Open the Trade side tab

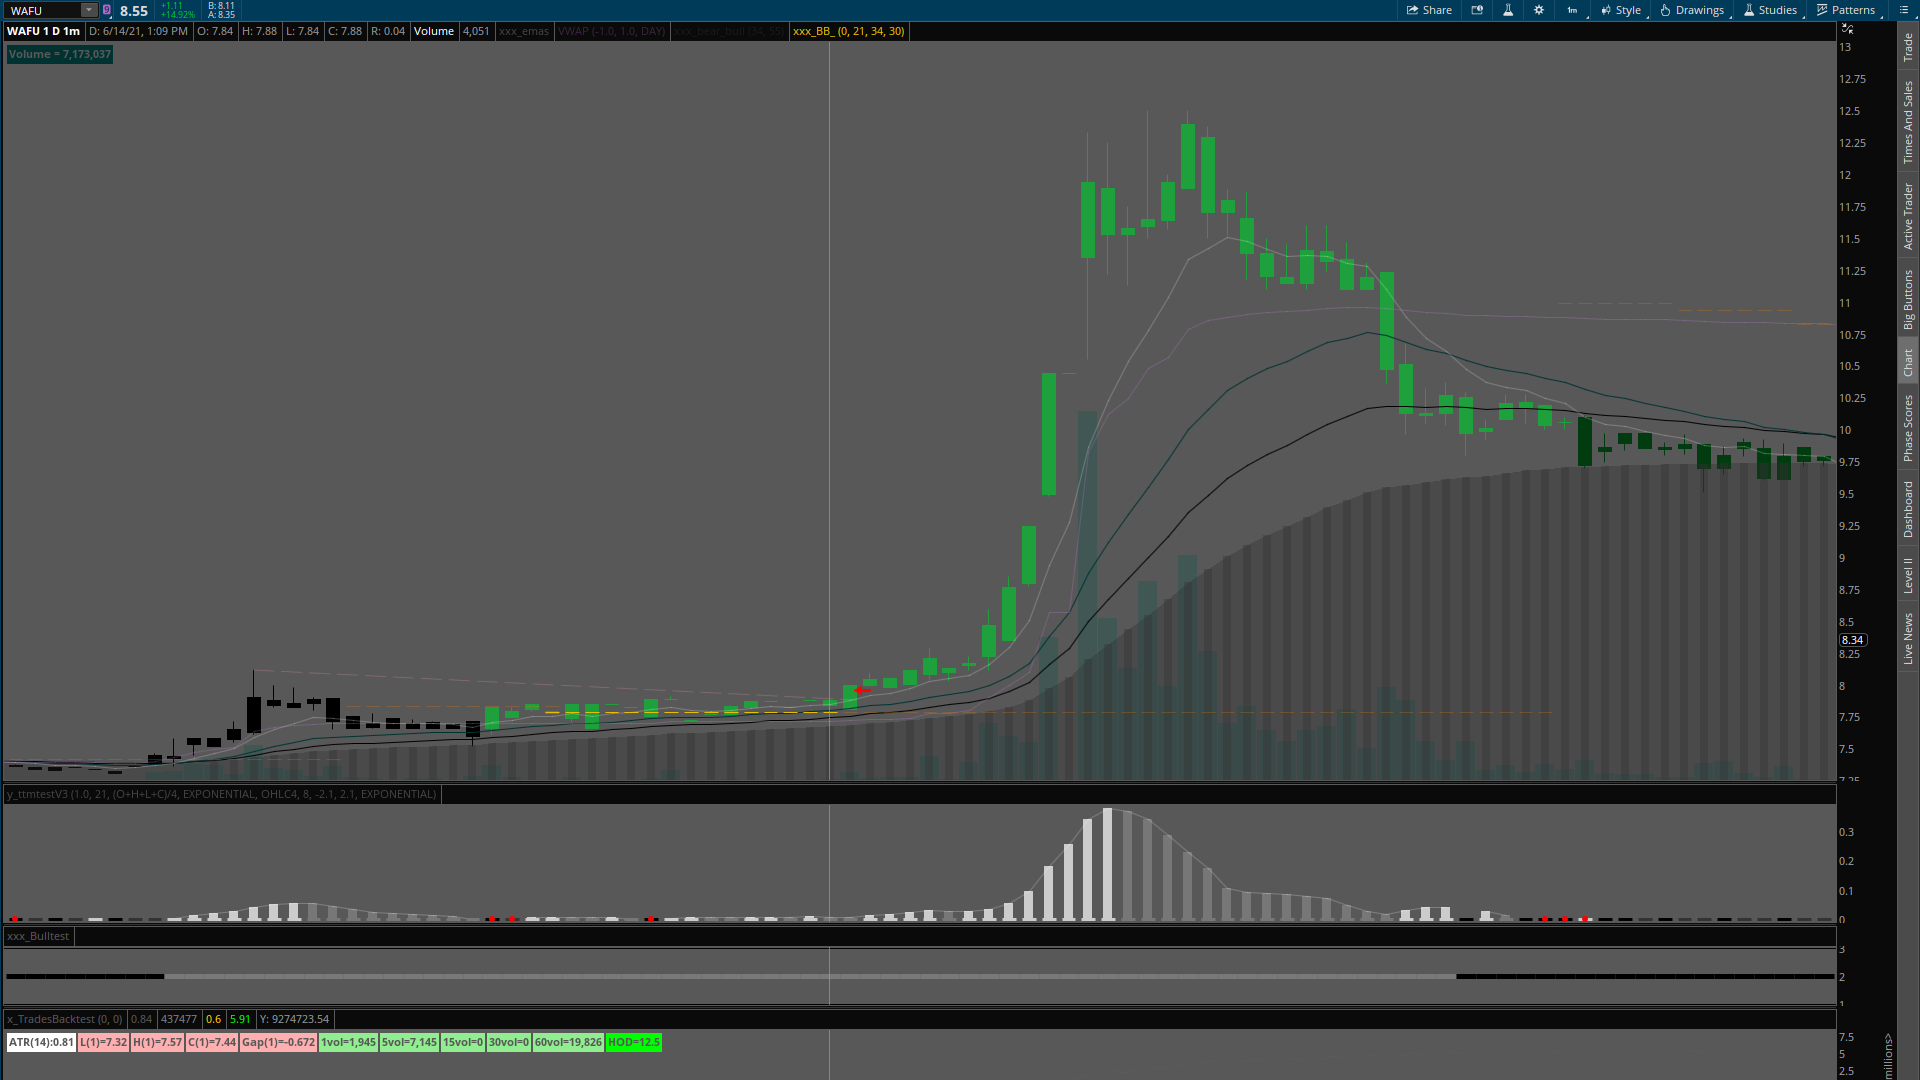click(1908, 46)
